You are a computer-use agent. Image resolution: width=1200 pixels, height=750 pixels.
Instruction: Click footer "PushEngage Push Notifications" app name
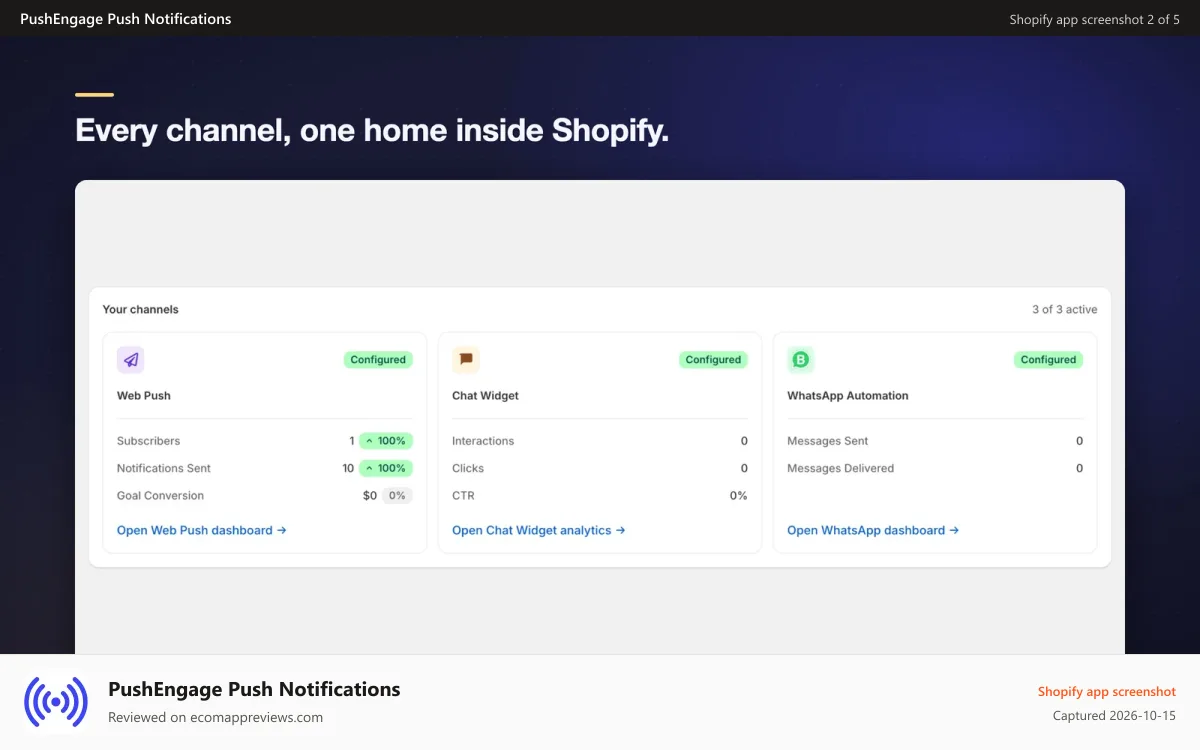254,689
